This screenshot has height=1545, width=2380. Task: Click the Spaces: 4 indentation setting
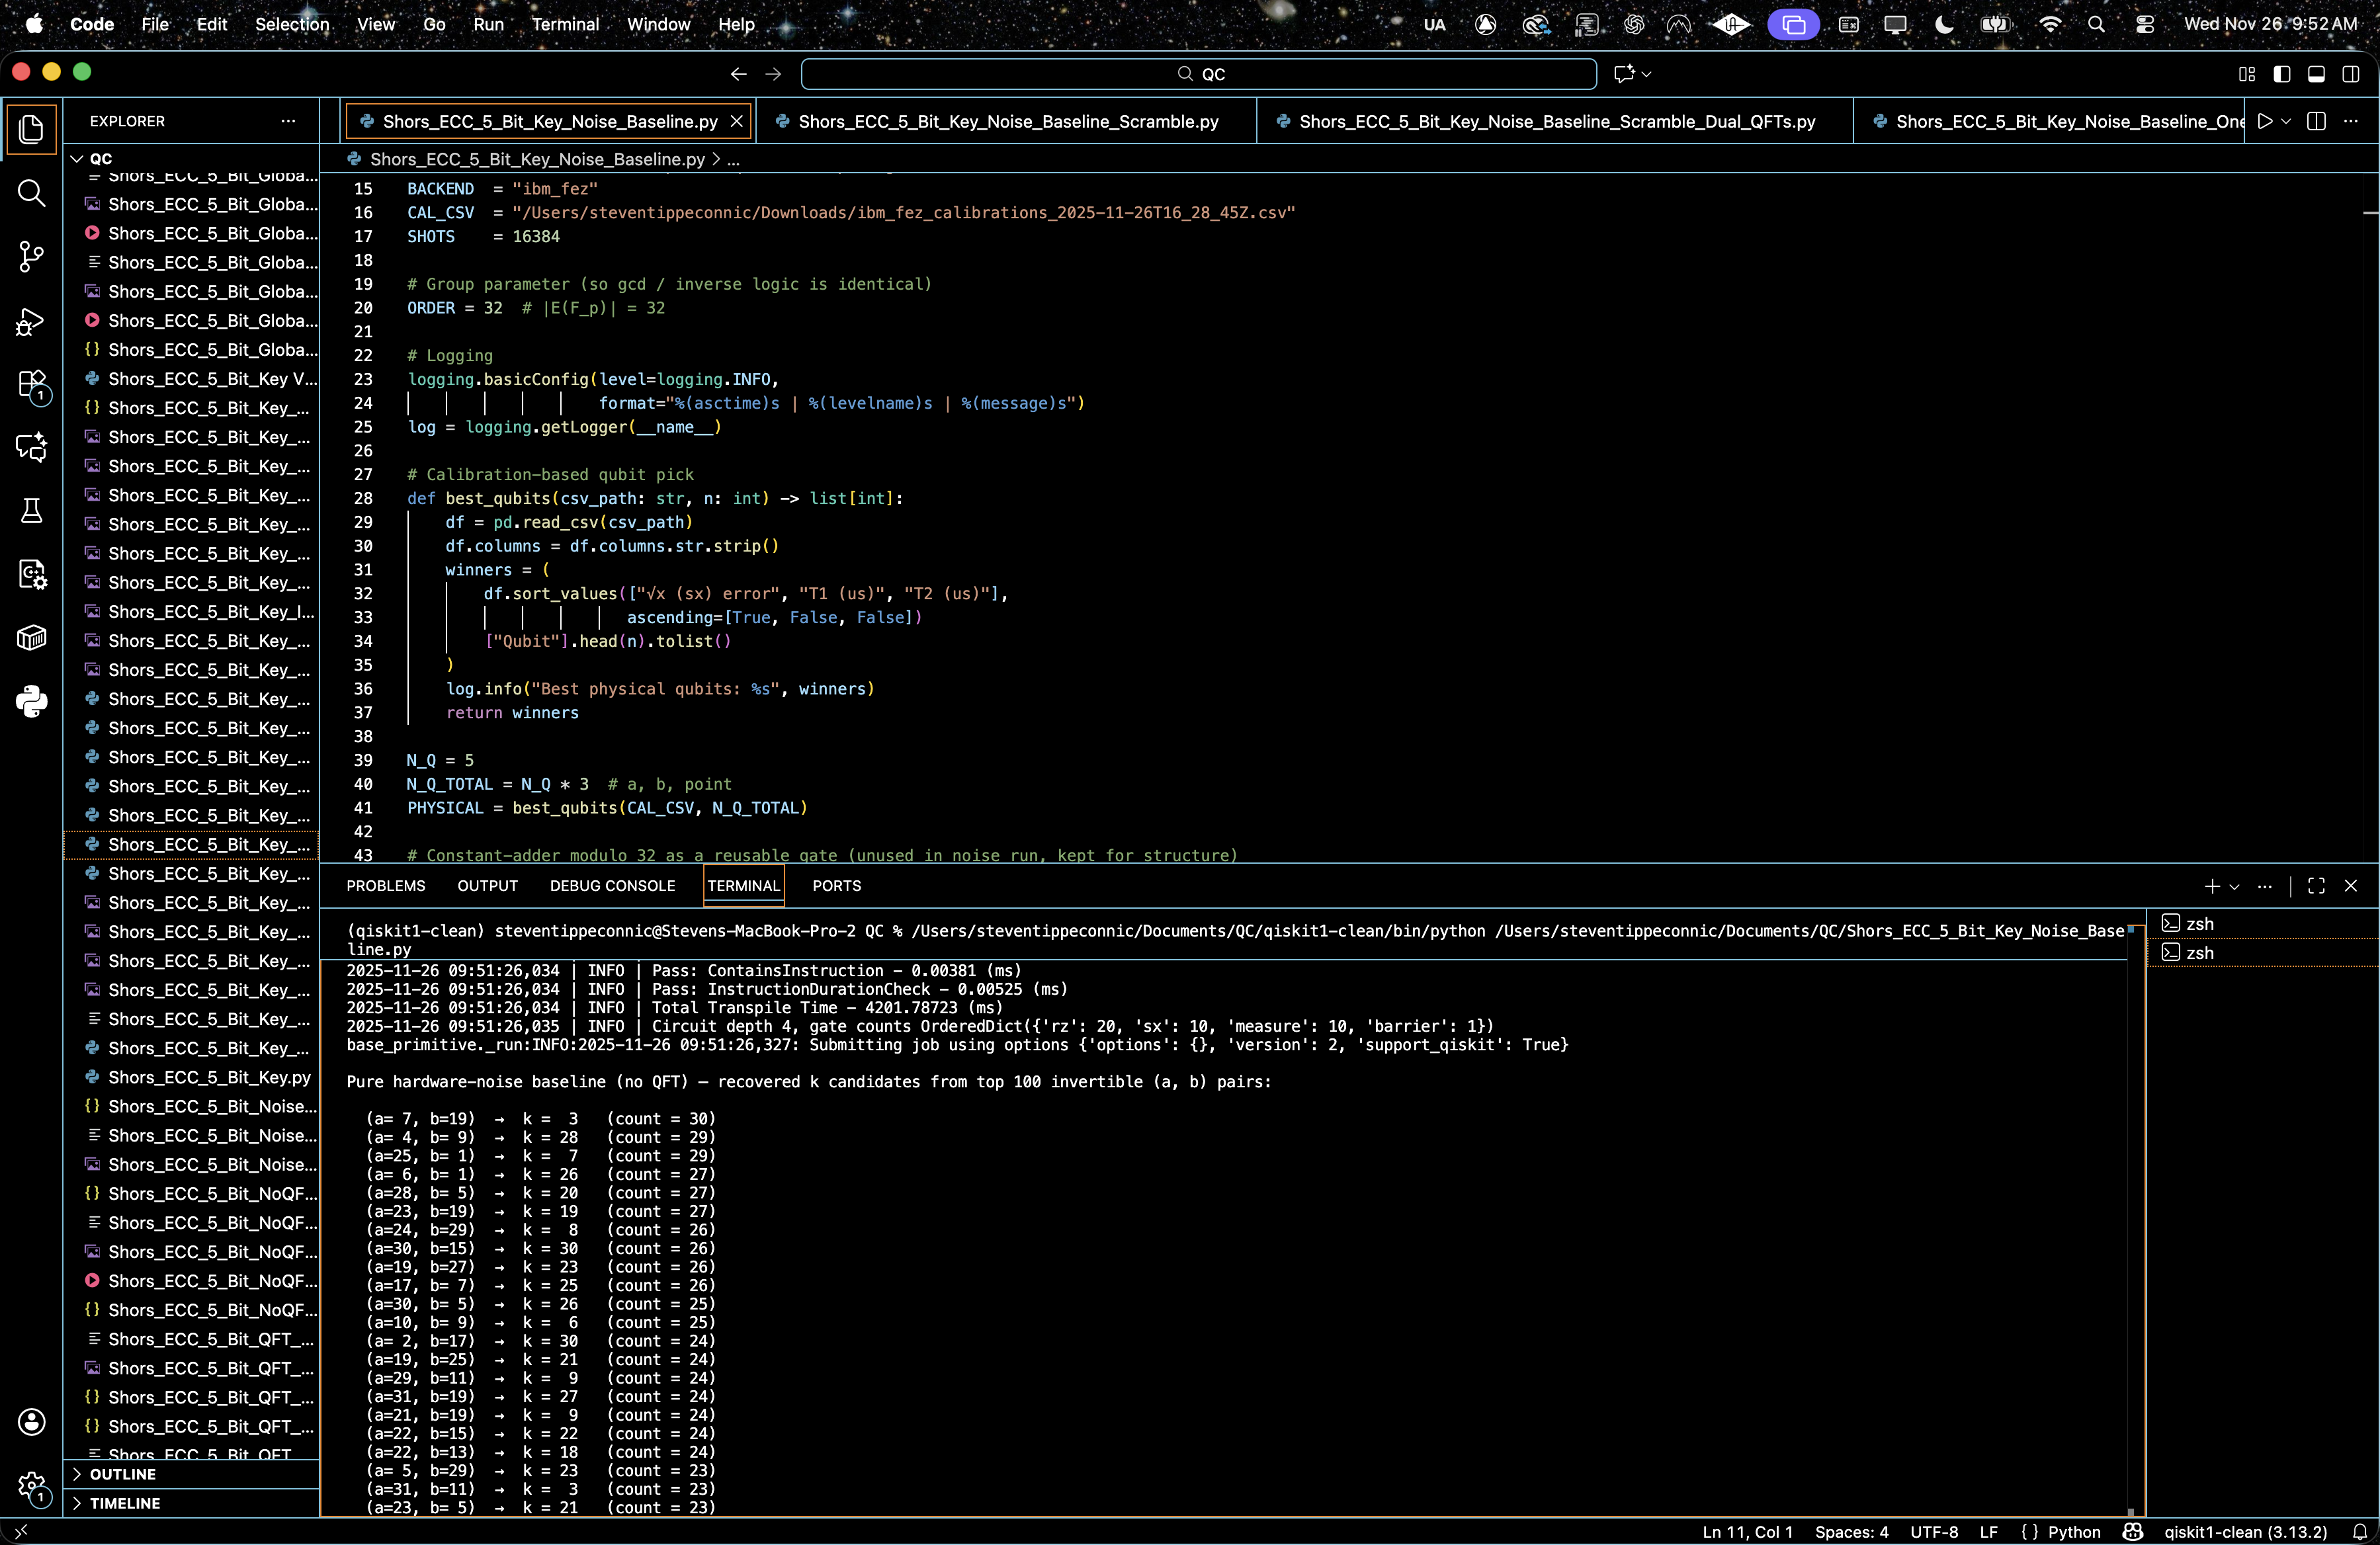tap(1851, 1532)
